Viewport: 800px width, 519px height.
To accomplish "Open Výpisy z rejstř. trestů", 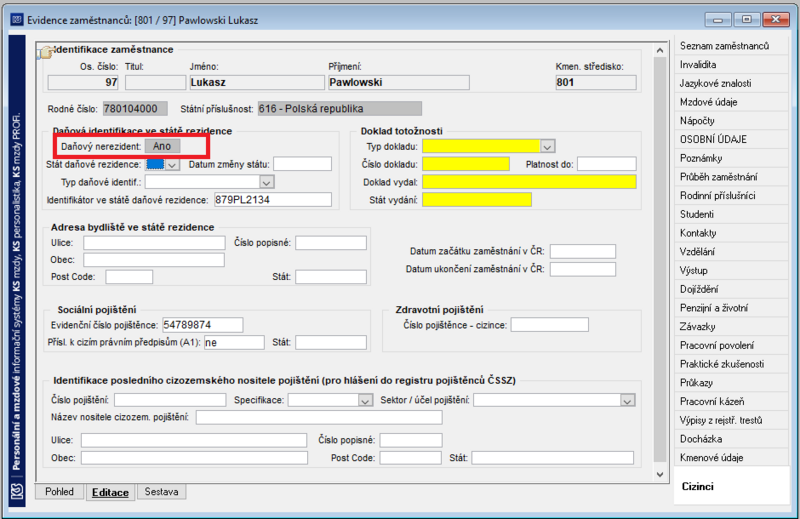I will coord(731,420).
